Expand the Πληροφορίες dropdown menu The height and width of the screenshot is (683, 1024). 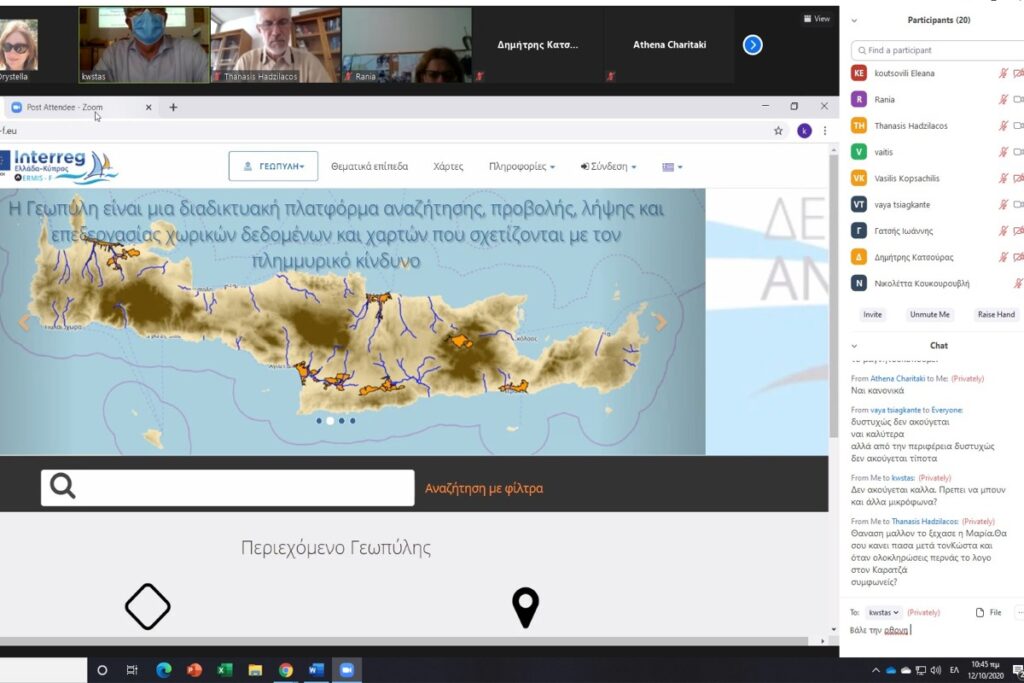522,167
